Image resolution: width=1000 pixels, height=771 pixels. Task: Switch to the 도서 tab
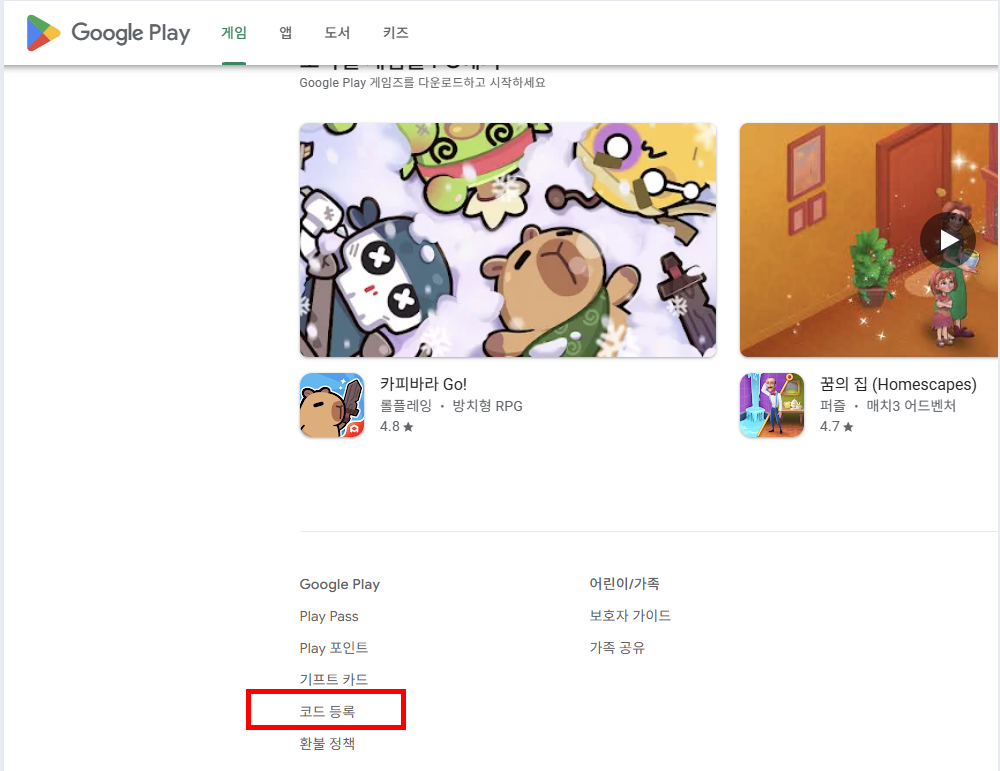tap(337, 33)
